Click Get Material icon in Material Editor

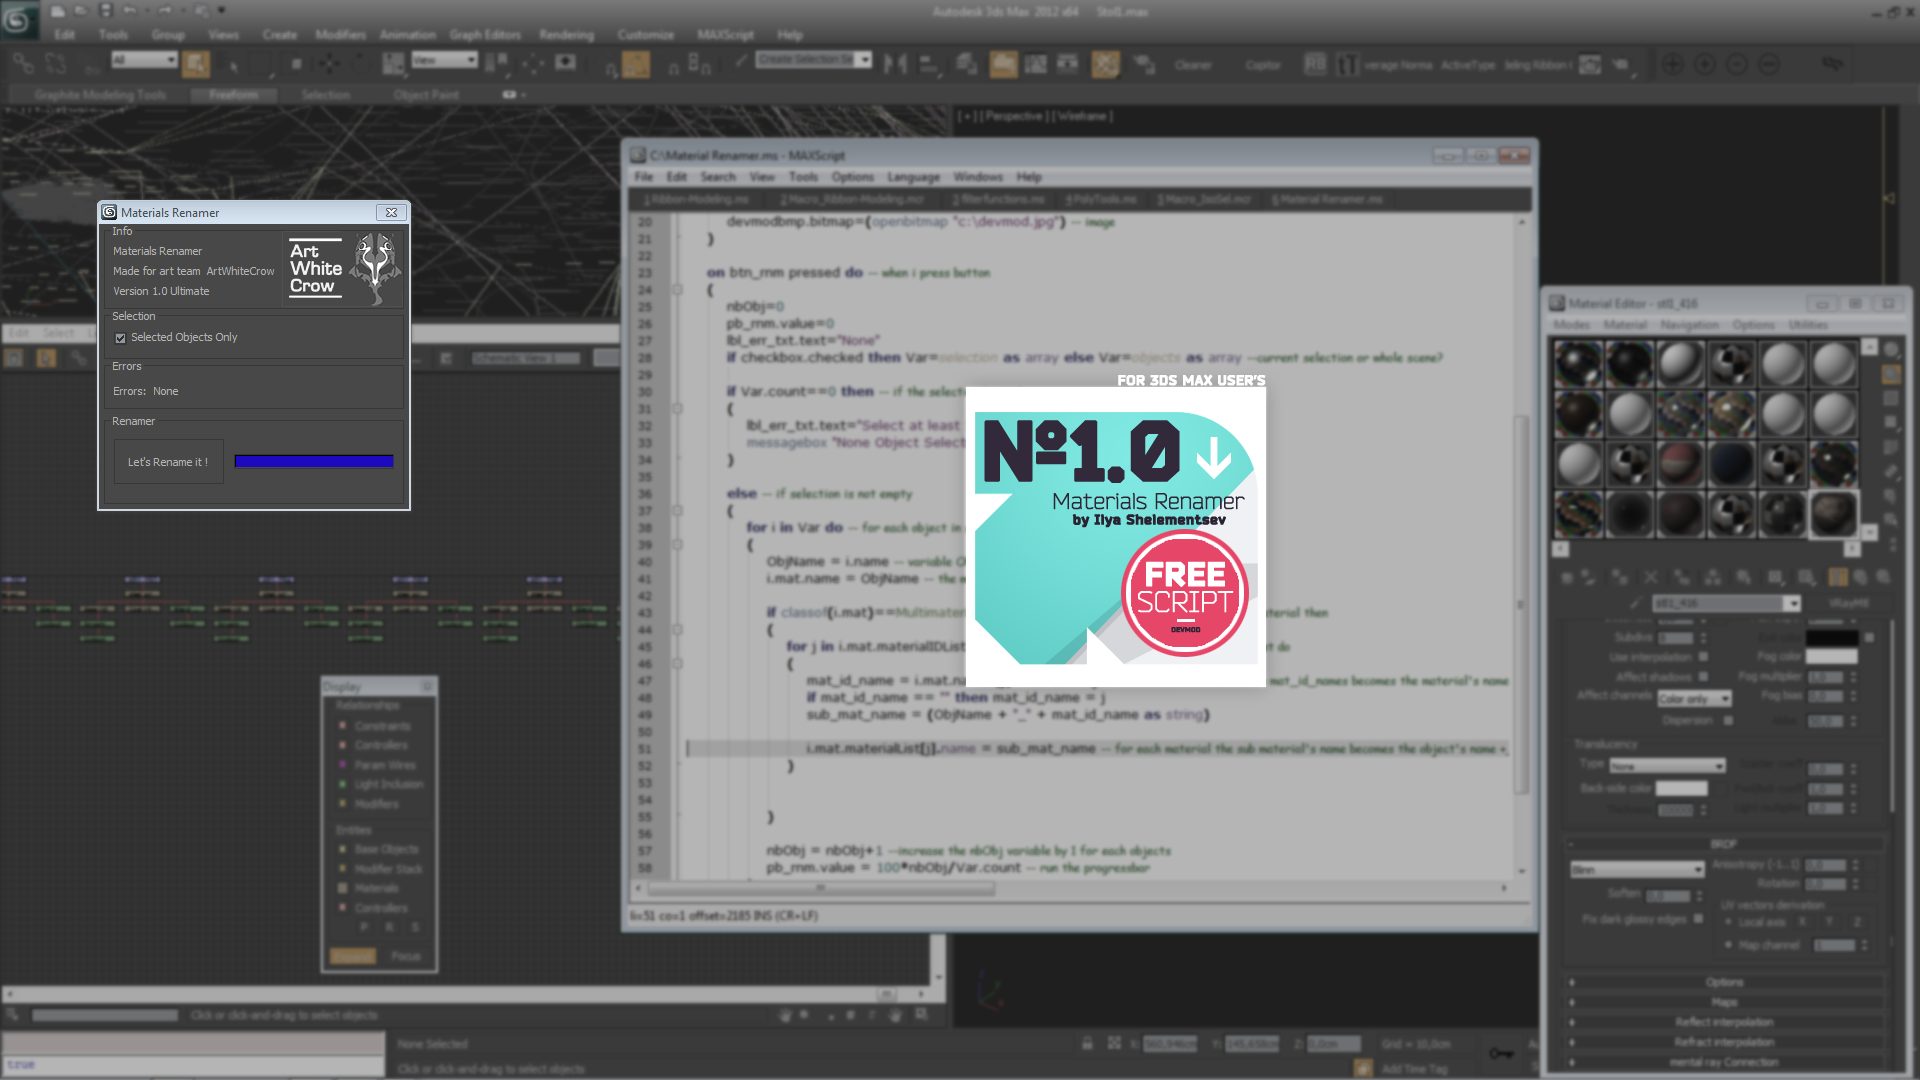coord(1567,578)
